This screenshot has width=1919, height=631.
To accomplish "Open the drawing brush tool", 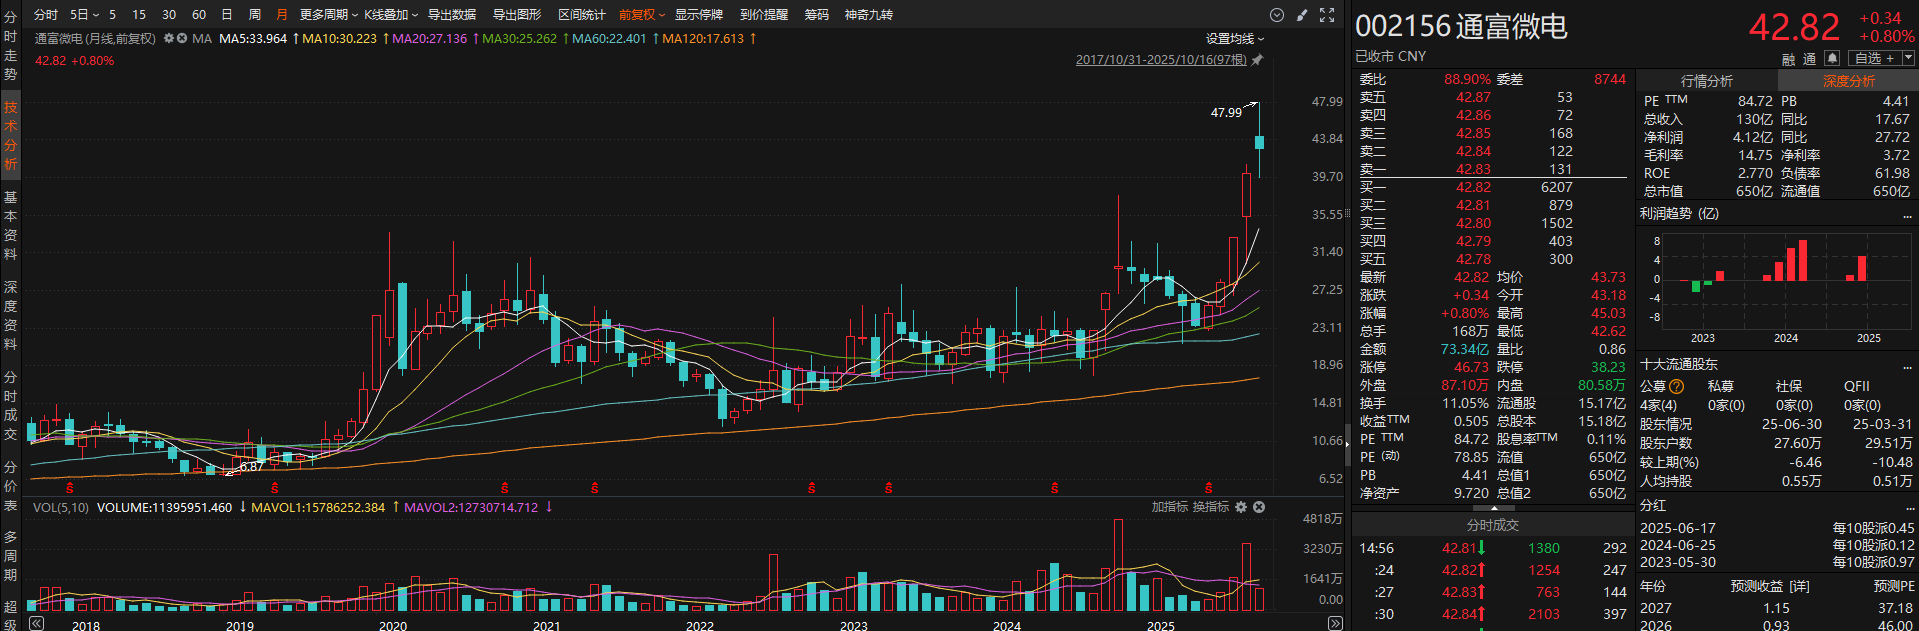I will click(x=1302, y=15).
